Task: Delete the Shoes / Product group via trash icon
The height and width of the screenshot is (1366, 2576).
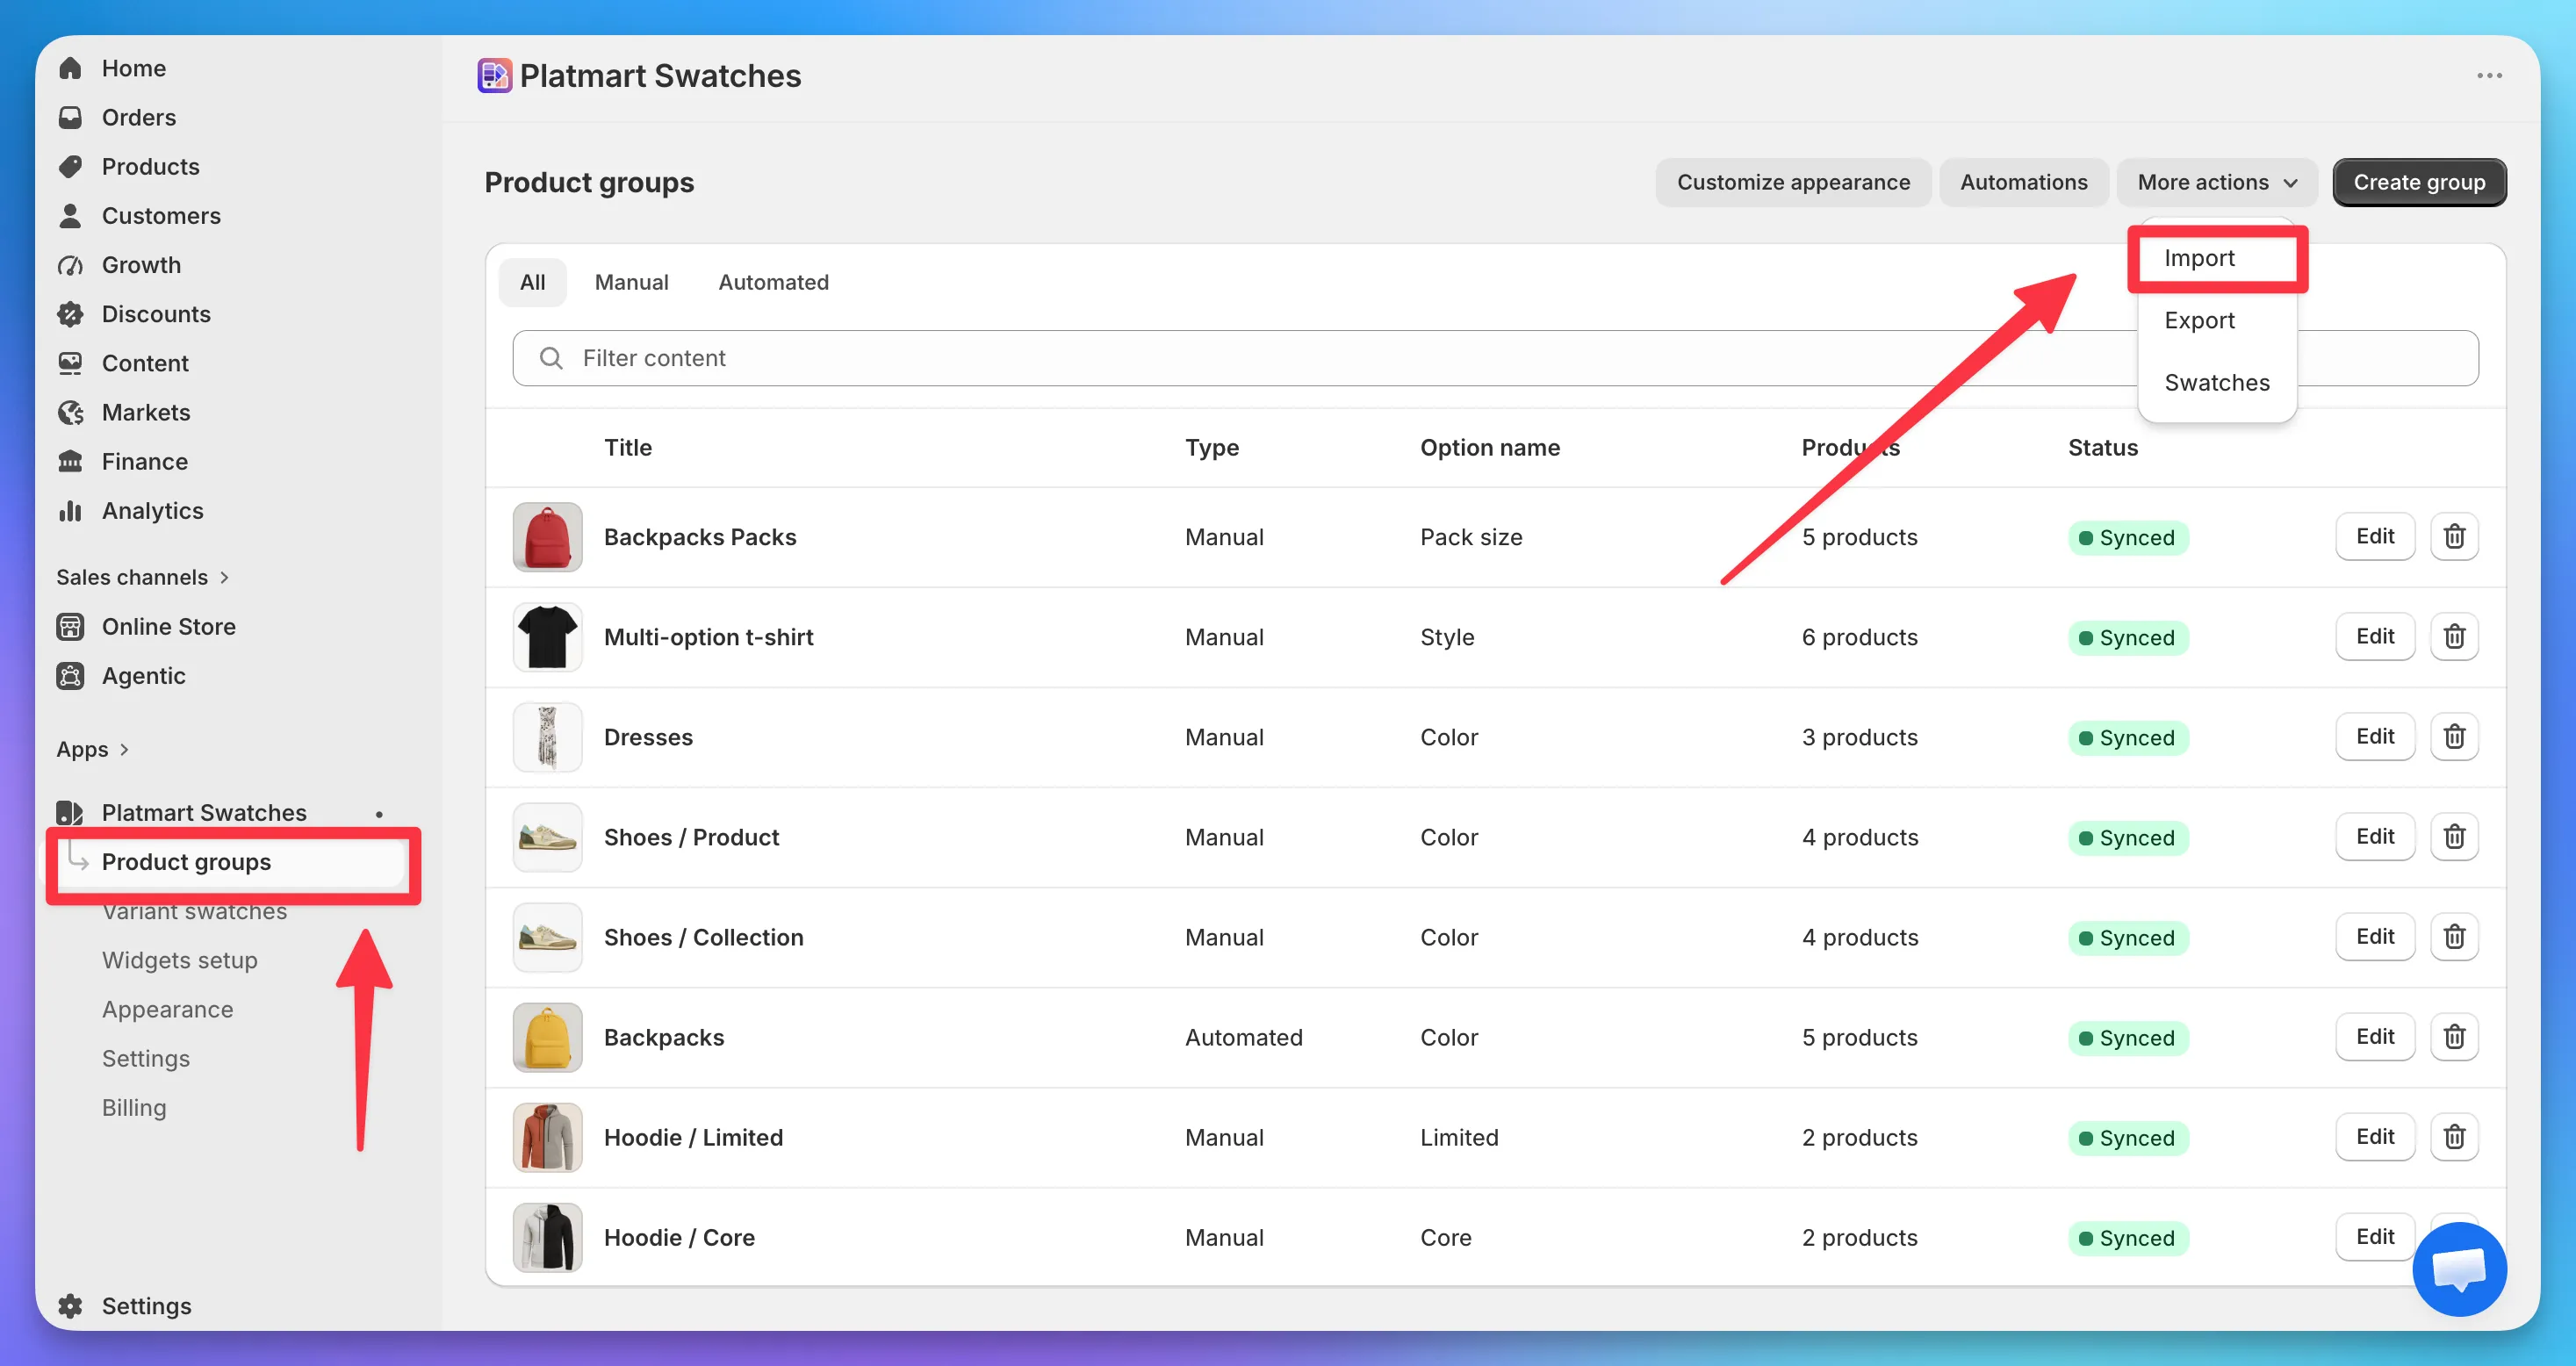Action: point(2454,837)
